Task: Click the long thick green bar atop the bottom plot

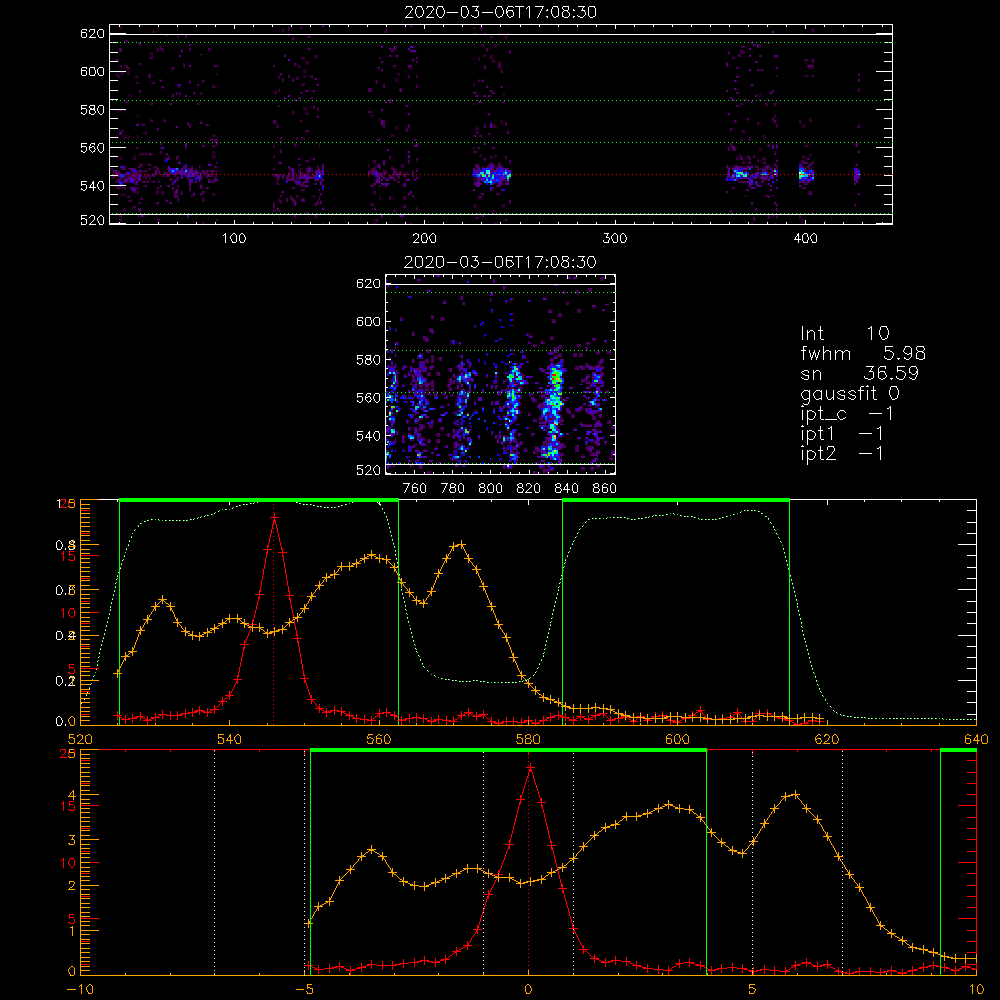Action: [x=508, y=751]
